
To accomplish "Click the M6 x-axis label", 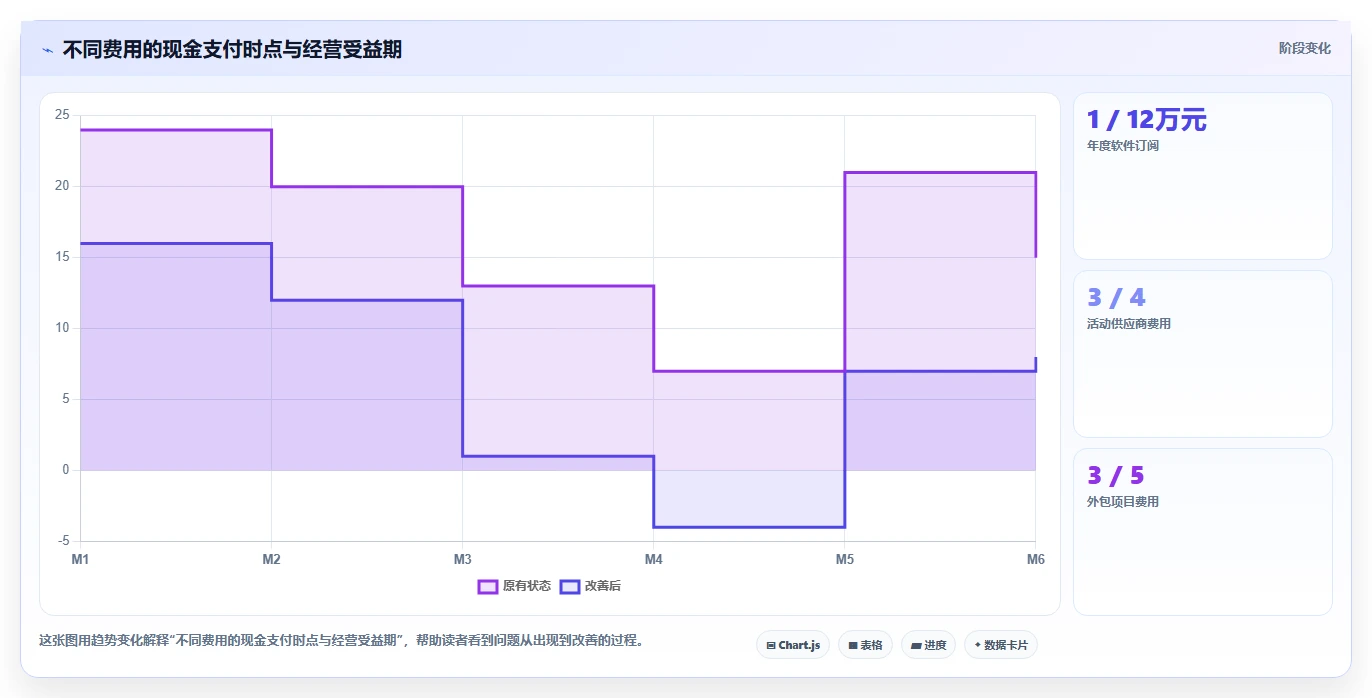I will click(1036, 559).
